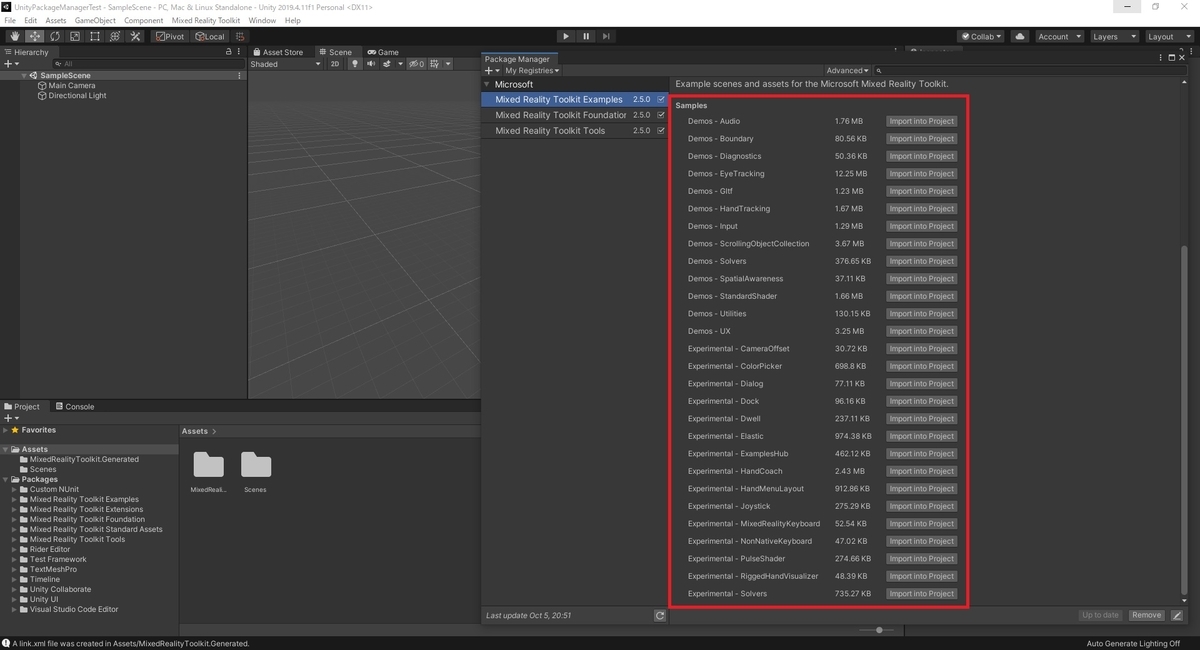Open Shaded draw mode dropdown

[286, 64]
